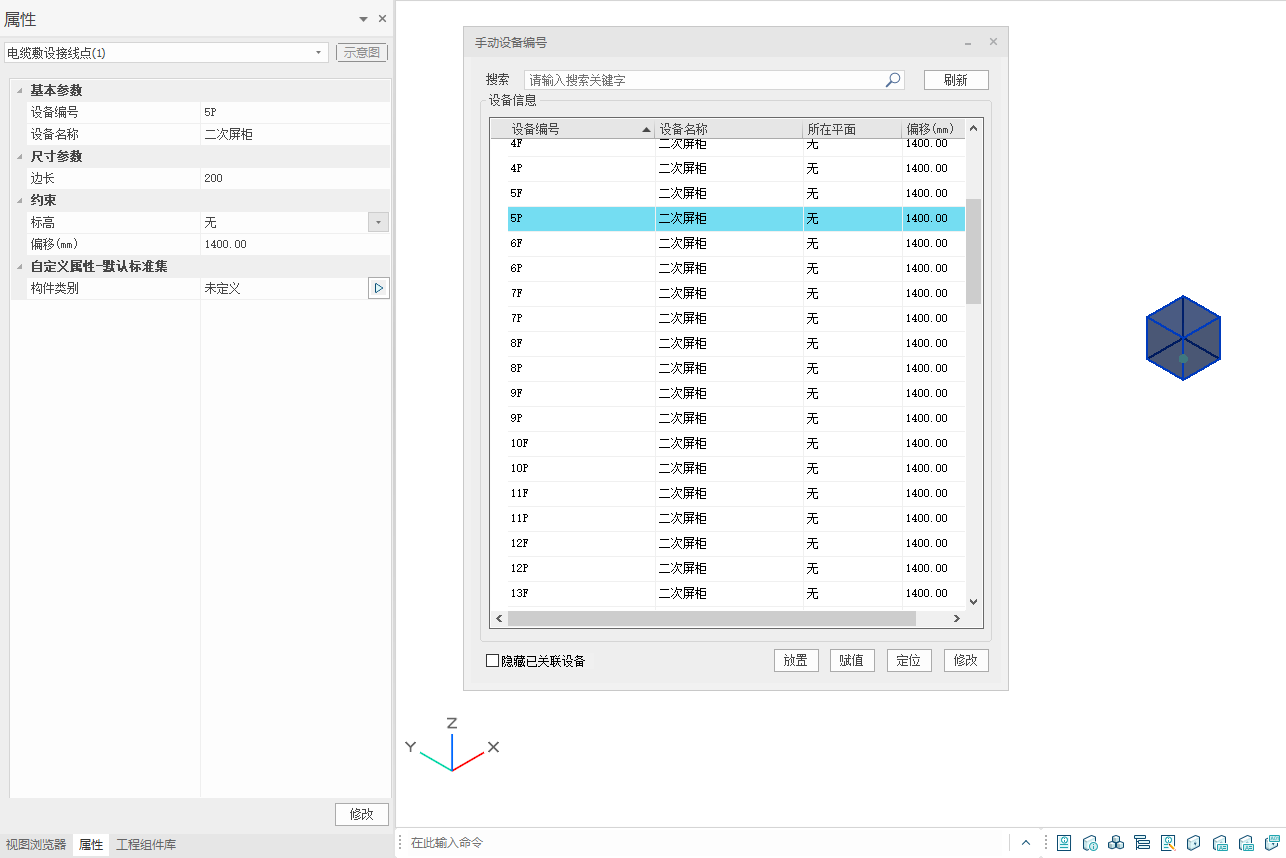The width and height of the screenshot is (1286, 858).
Task: Switch to the 视图浏览器 tab
Action: 36,845
